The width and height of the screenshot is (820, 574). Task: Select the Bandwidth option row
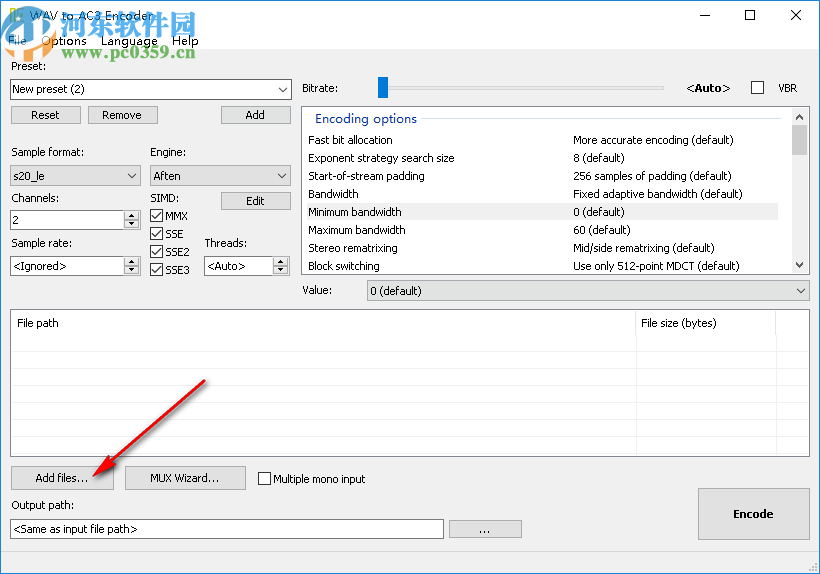coord(542,194)
